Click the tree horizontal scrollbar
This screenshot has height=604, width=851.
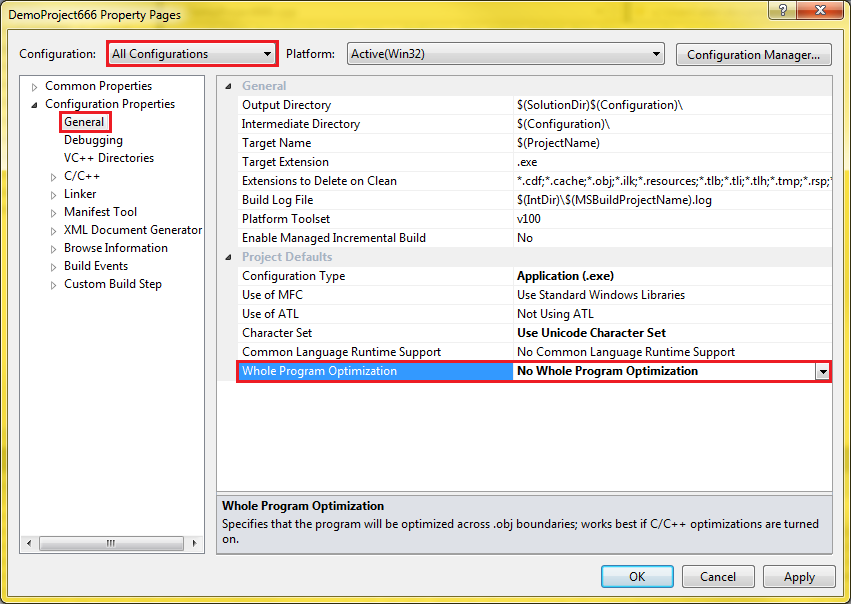click(x=110, y=543)
